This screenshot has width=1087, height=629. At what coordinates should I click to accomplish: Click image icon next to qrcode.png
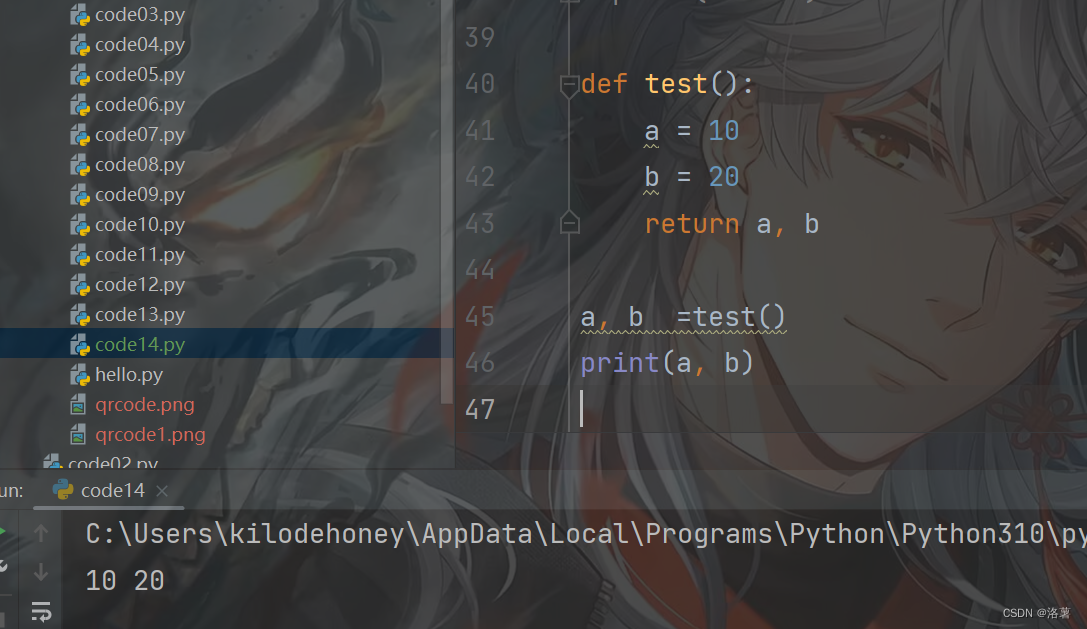[x=78, y=405]
